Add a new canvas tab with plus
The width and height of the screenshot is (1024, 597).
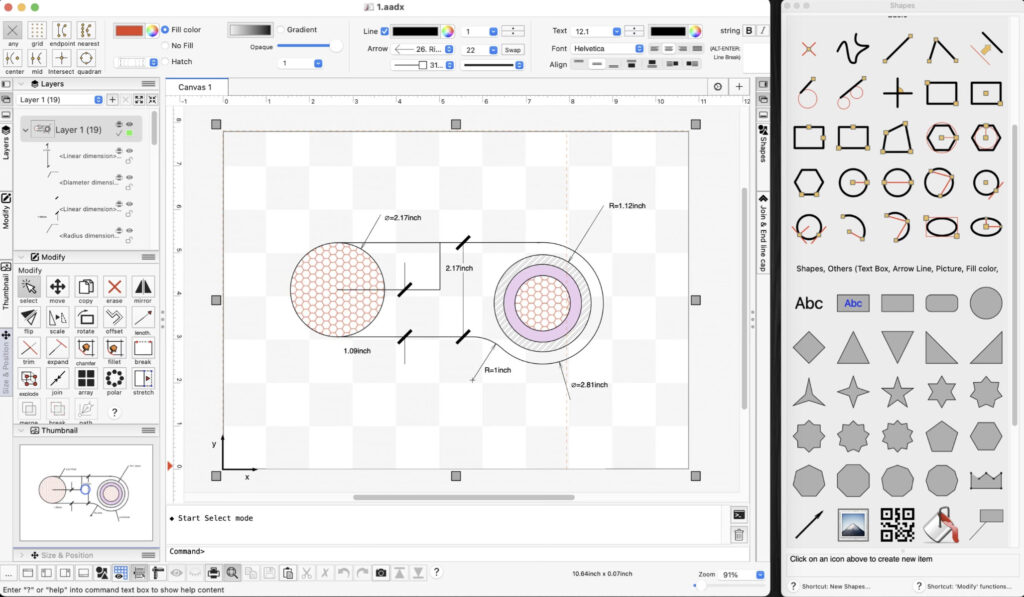(x=739, y=87)
